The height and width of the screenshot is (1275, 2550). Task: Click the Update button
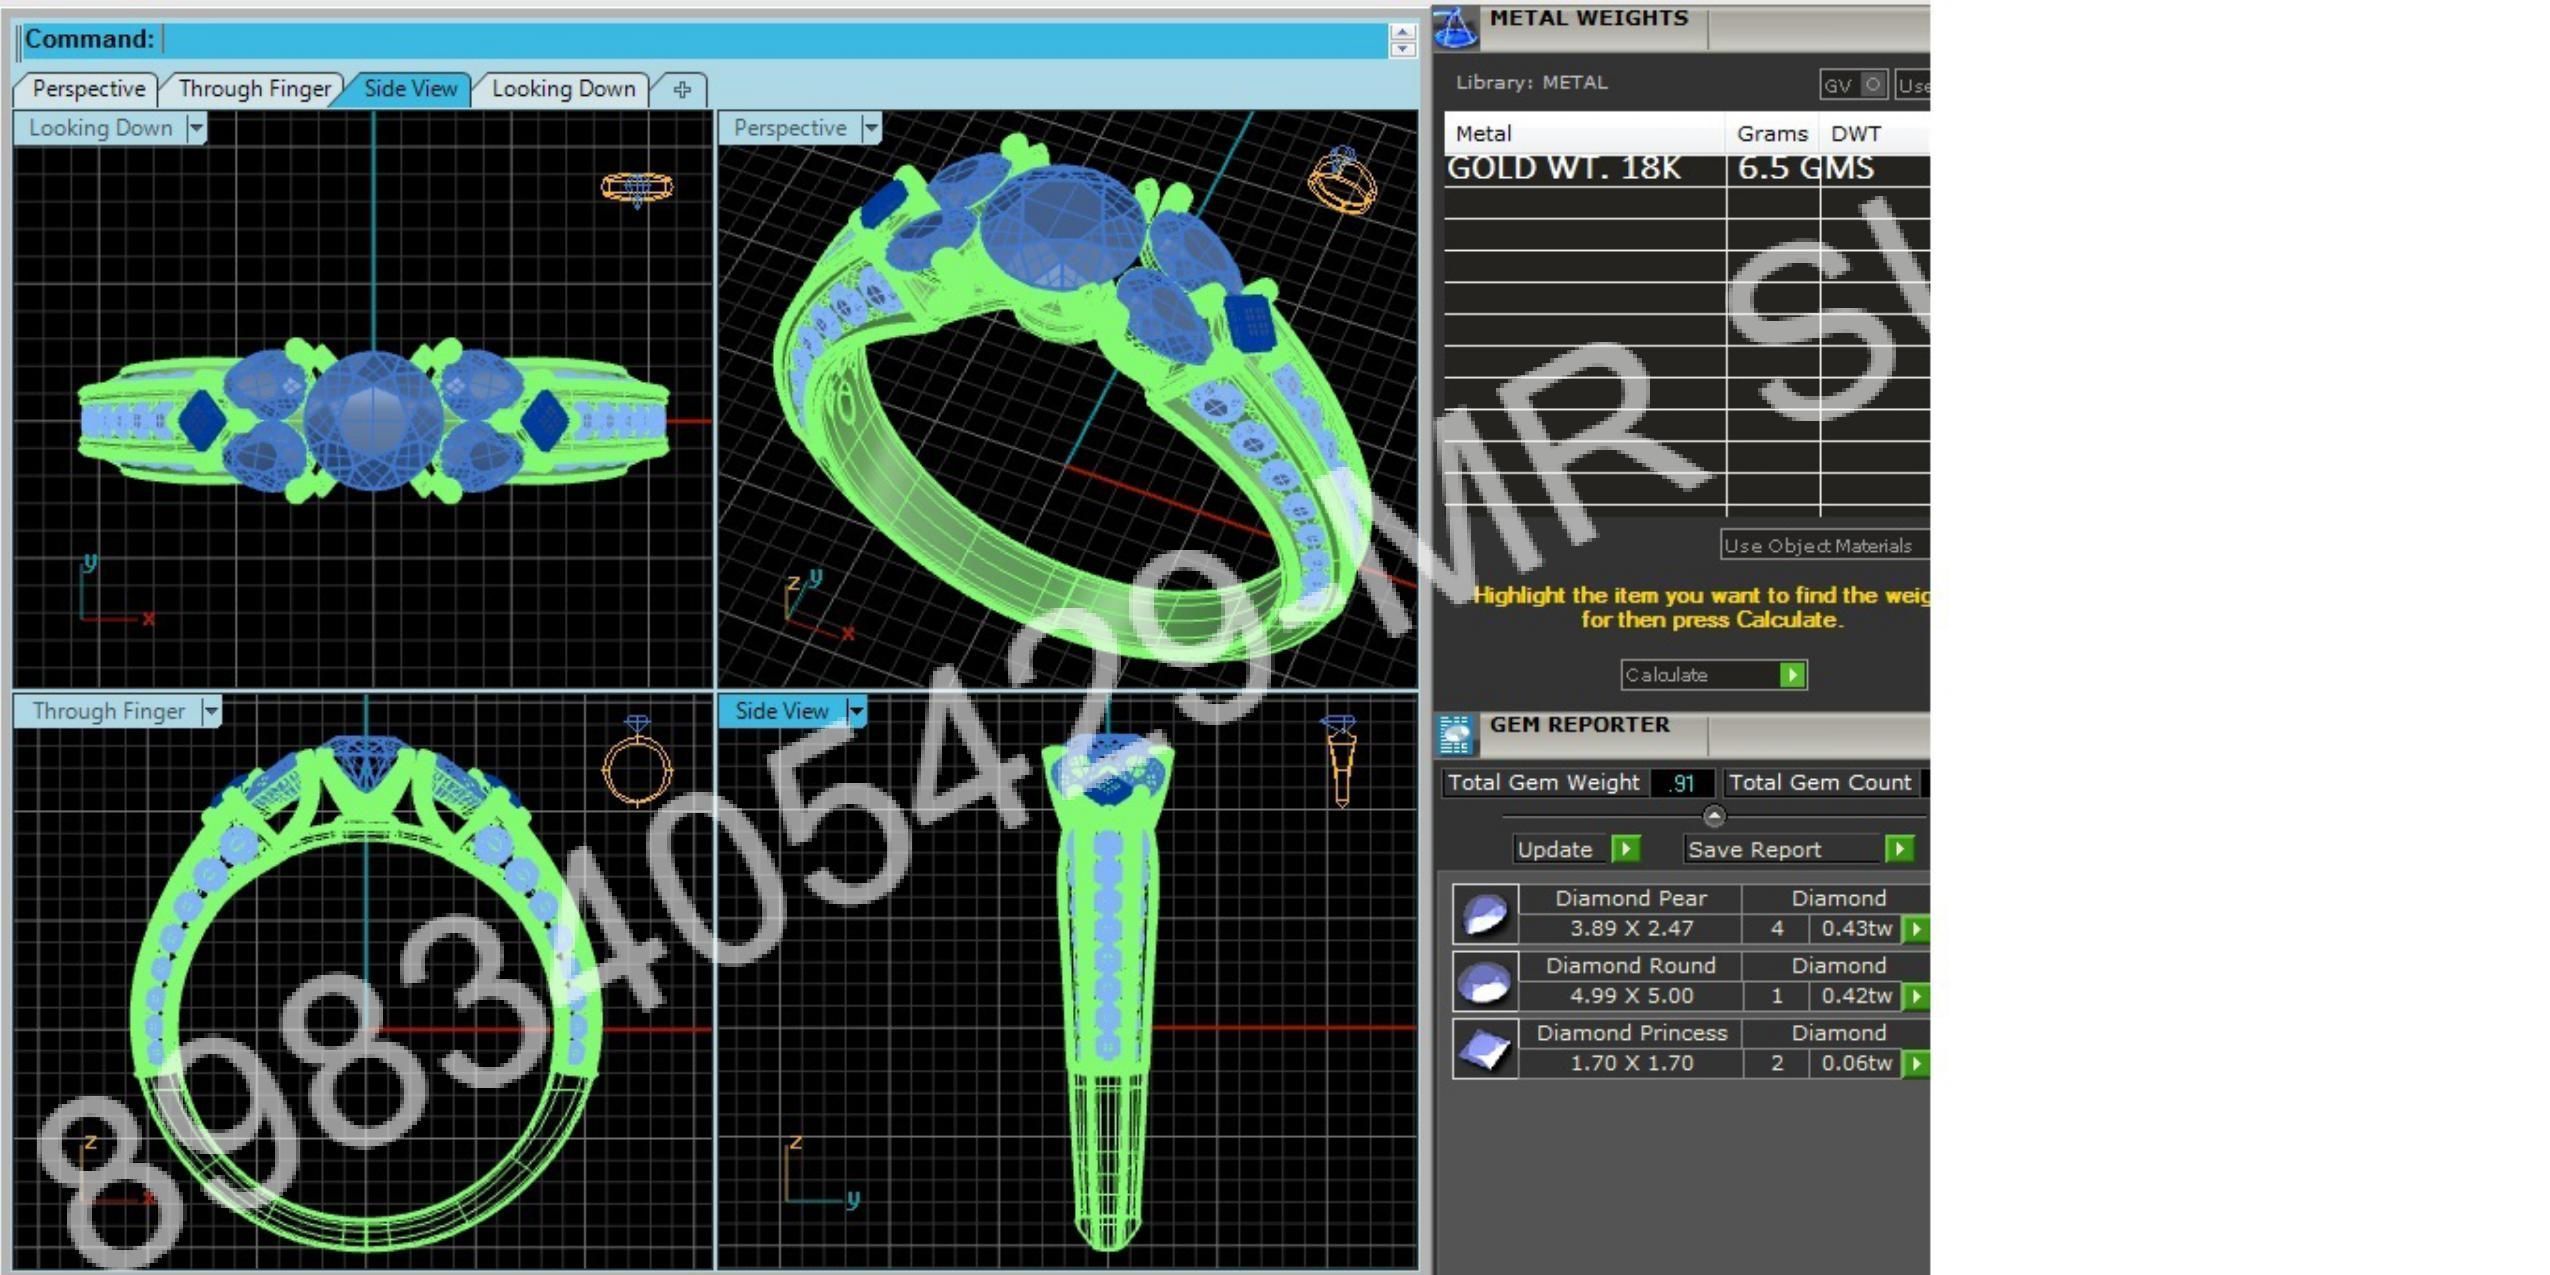[x=1576, y=849]
